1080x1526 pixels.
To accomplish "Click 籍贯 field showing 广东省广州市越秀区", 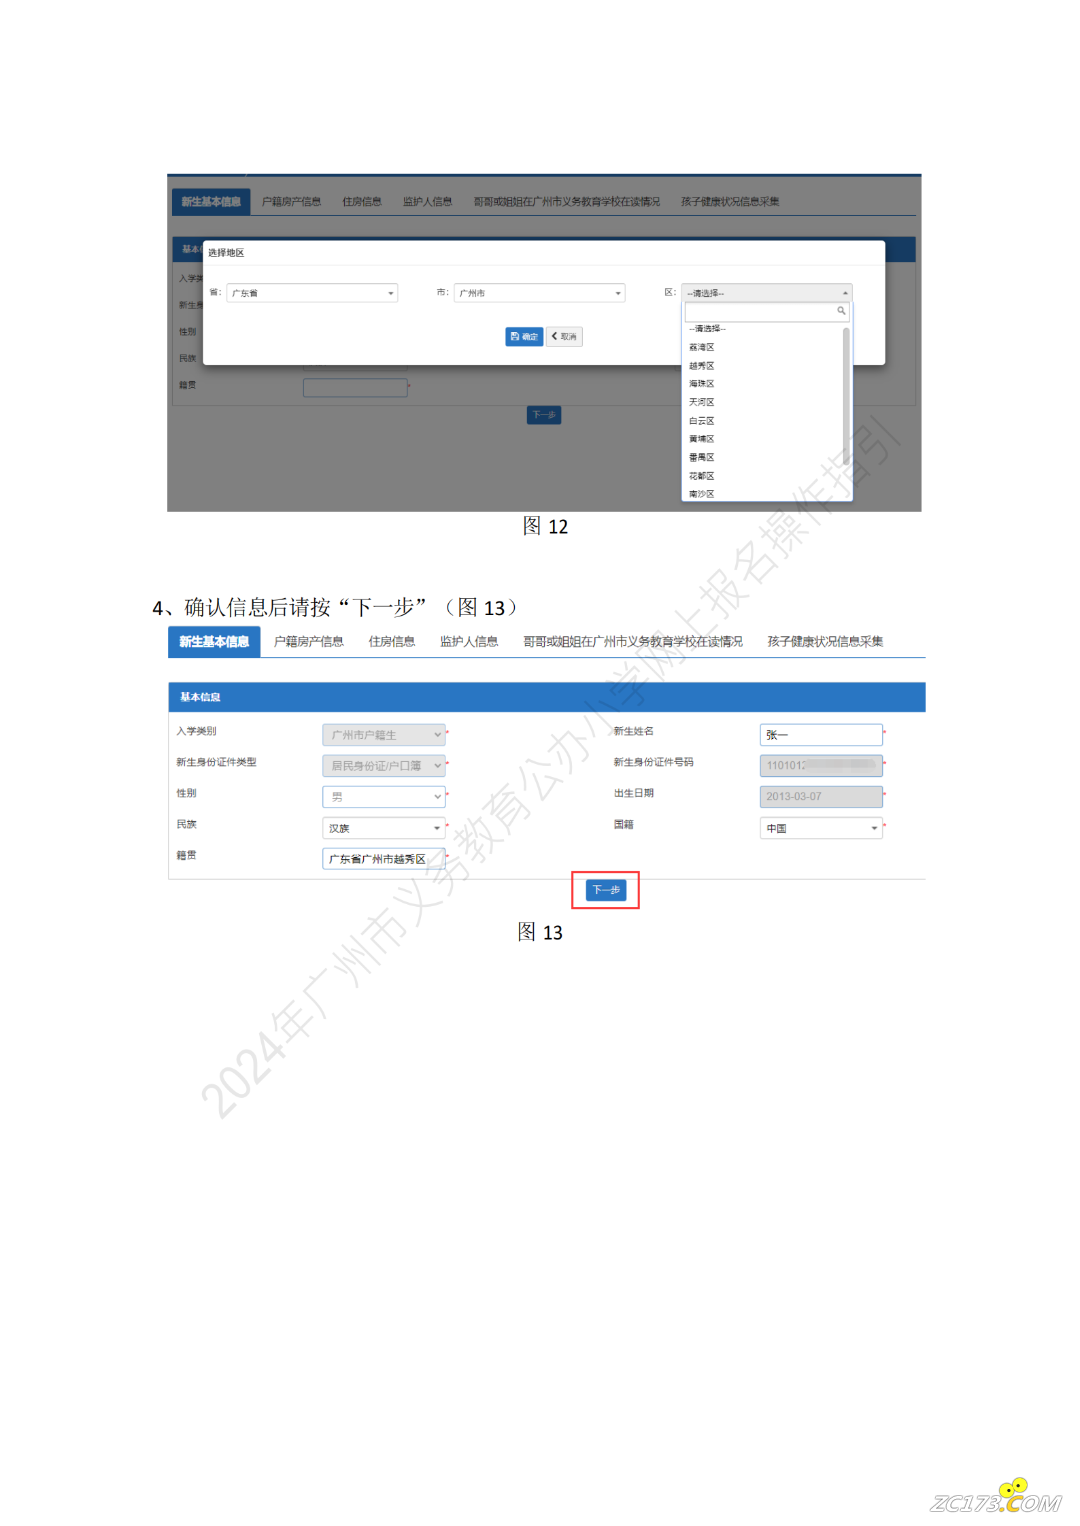I will [384, 859].
